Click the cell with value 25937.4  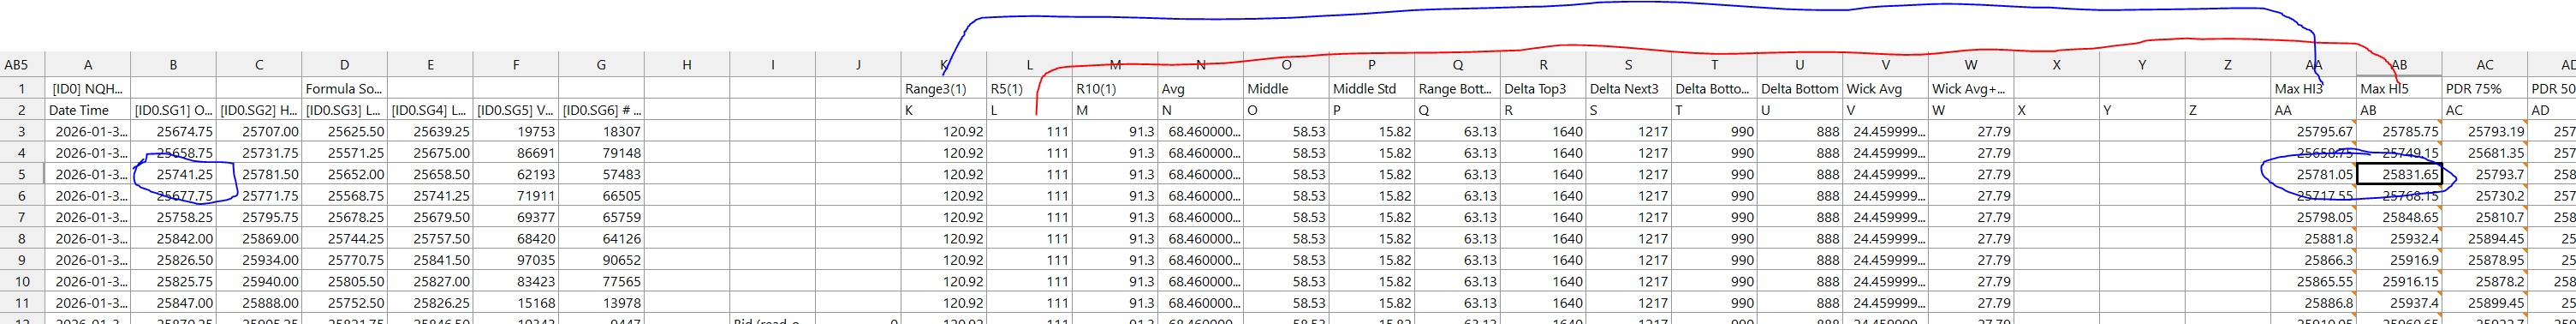point(2399,303)
